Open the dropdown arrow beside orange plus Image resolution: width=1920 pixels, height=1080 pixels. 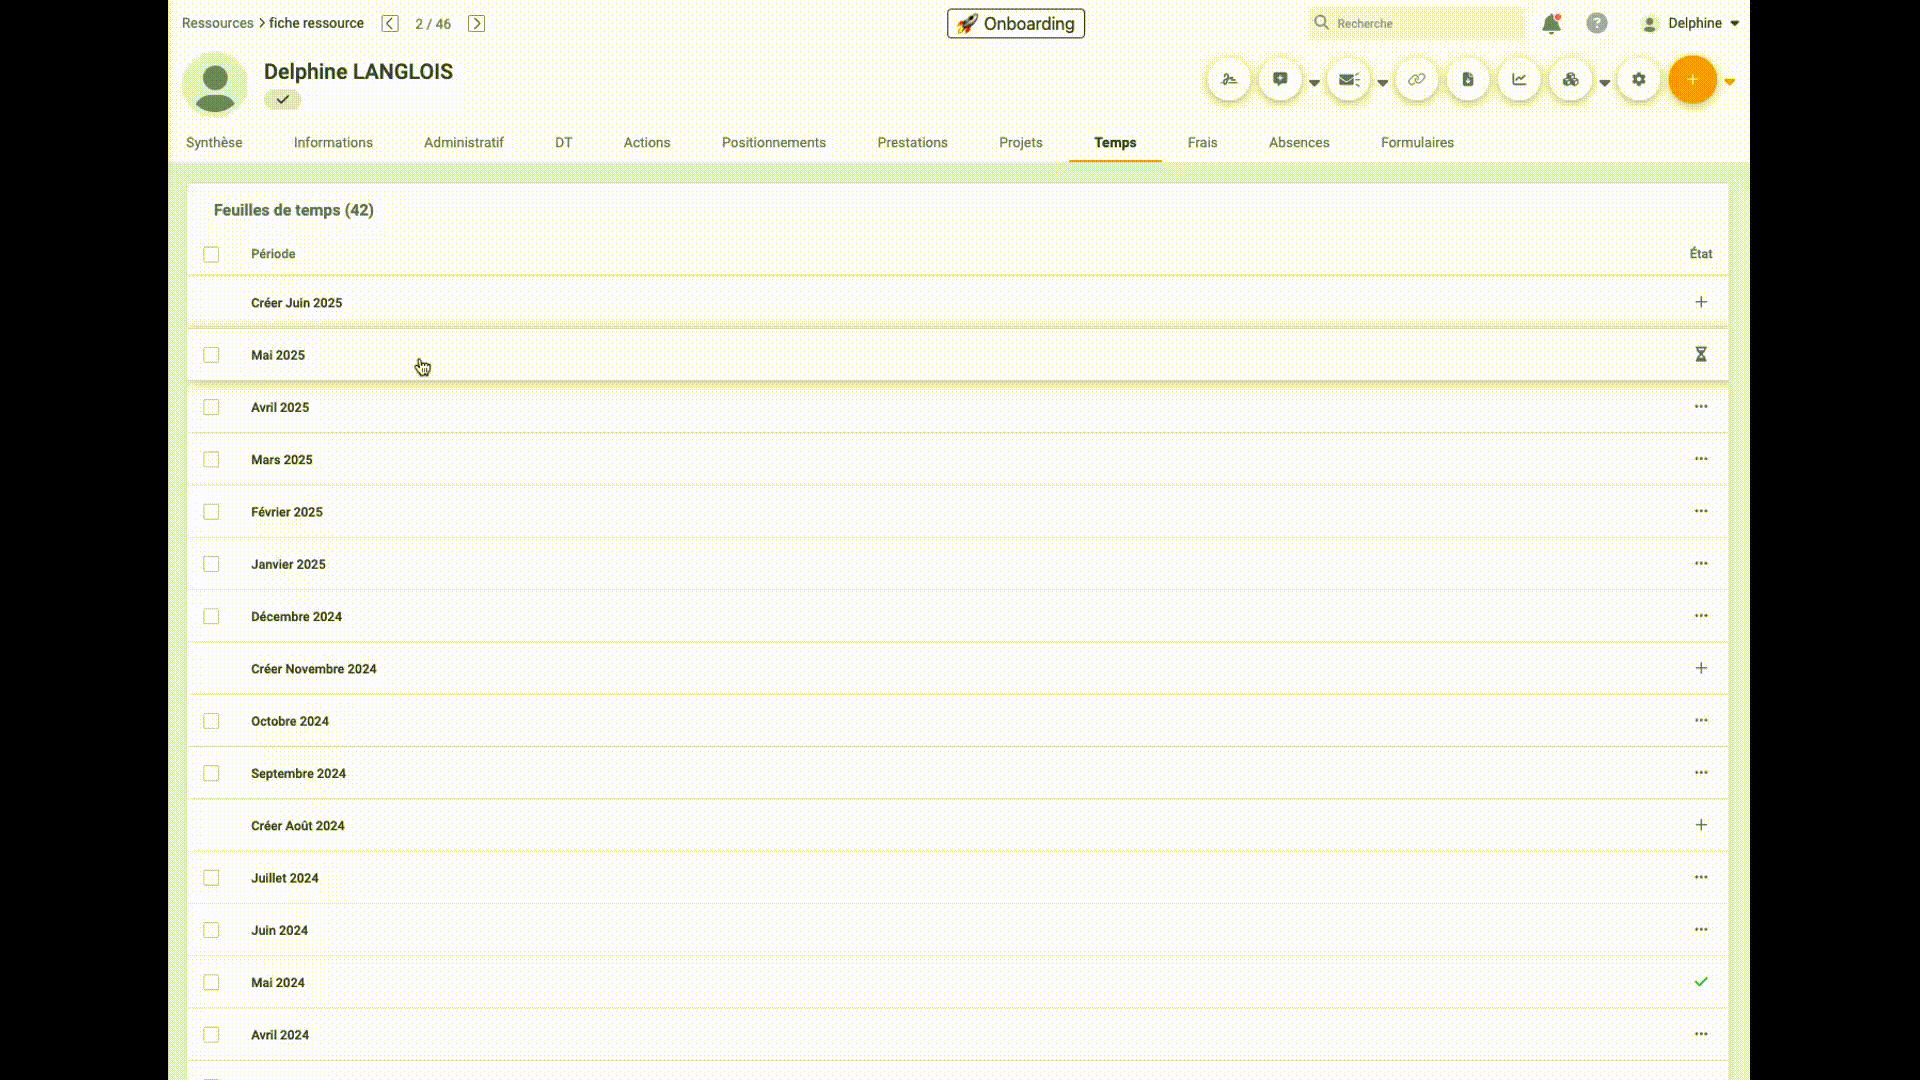click(1730, 82)
